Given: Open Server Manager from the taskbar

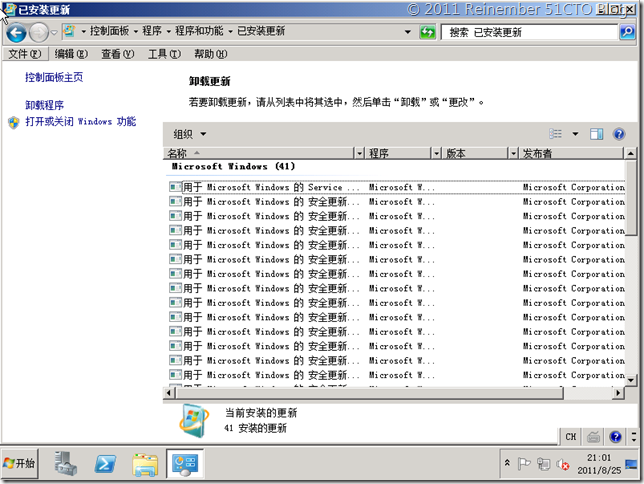Looking at the screenshot, I should pos(66,464).
